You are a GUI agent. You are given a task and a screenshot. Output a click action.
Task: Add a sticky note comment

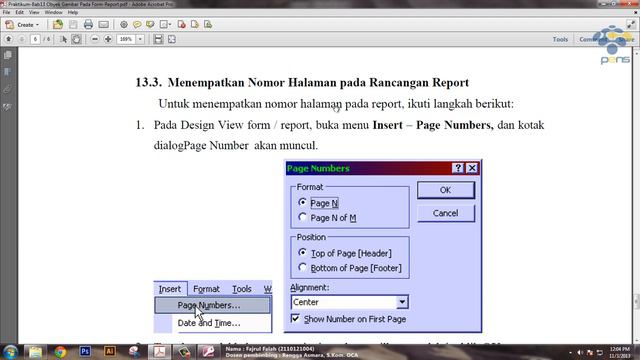(x=137, y=24)
